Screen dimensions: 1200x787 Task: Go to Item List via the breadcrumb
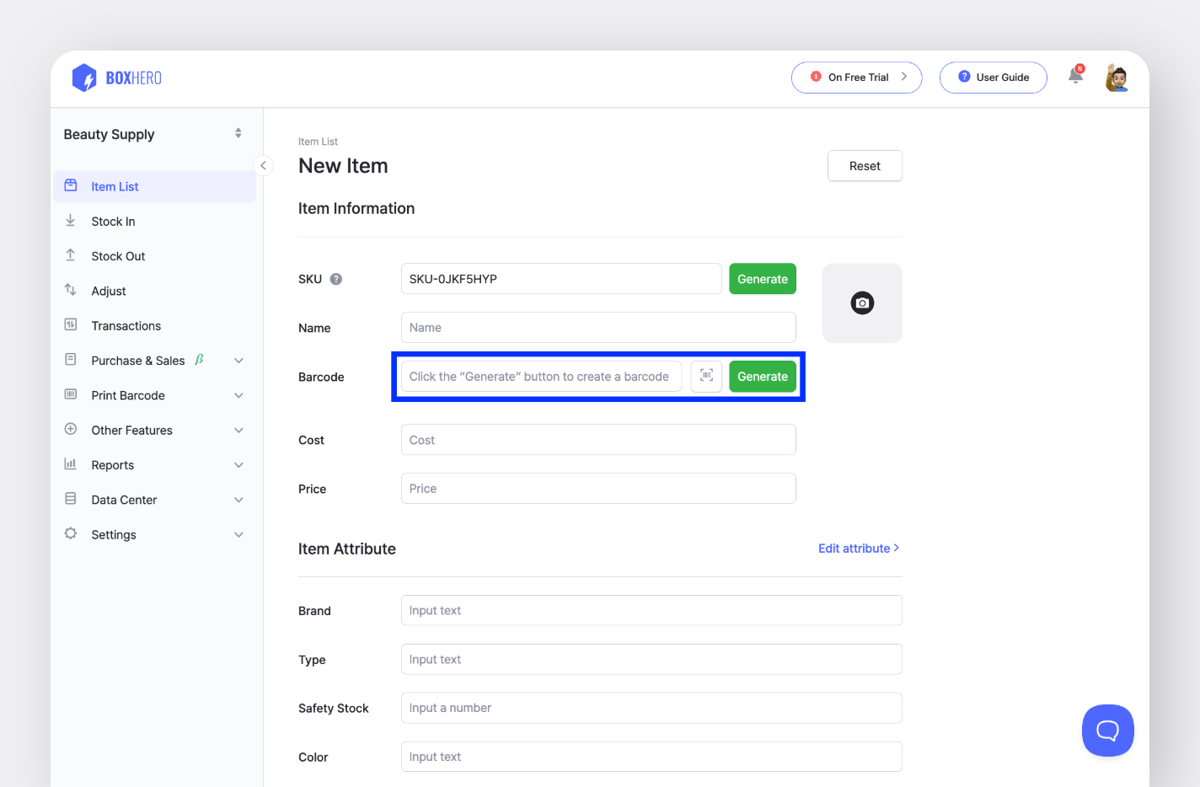pos(313,141)
